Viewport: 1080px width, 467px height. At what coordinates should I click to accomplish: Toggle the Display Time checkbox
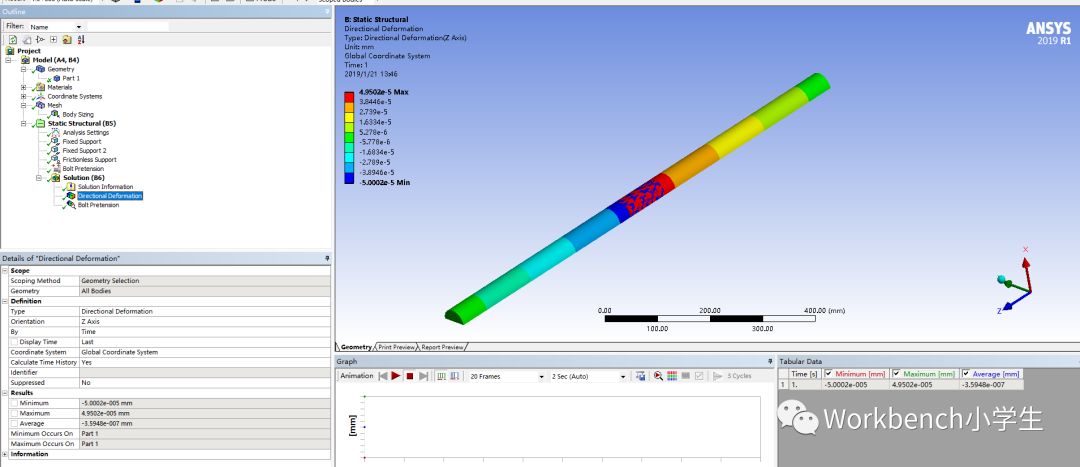(x=14, y=342)
